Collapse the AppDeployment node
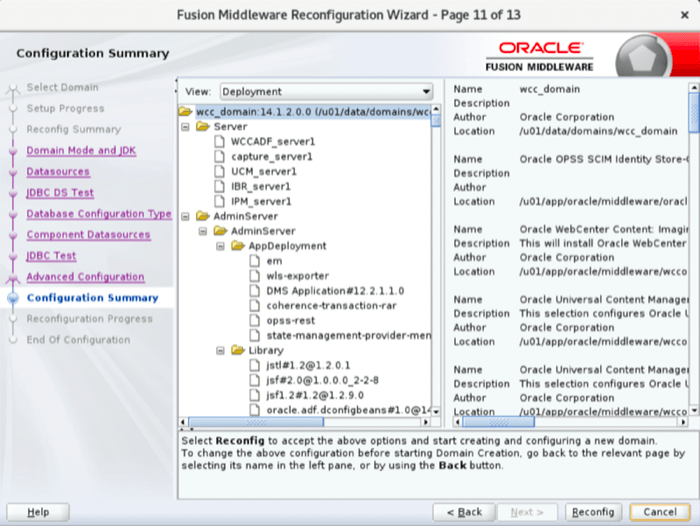Screen dimensions: 700x526 (220, 246)
